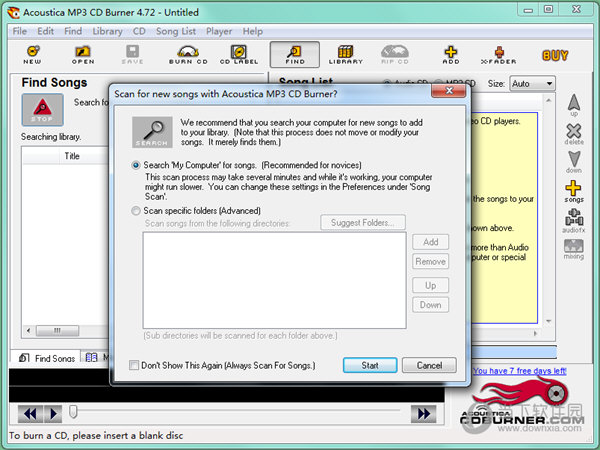Open the Help menu
600x450 pixels.
253,31
